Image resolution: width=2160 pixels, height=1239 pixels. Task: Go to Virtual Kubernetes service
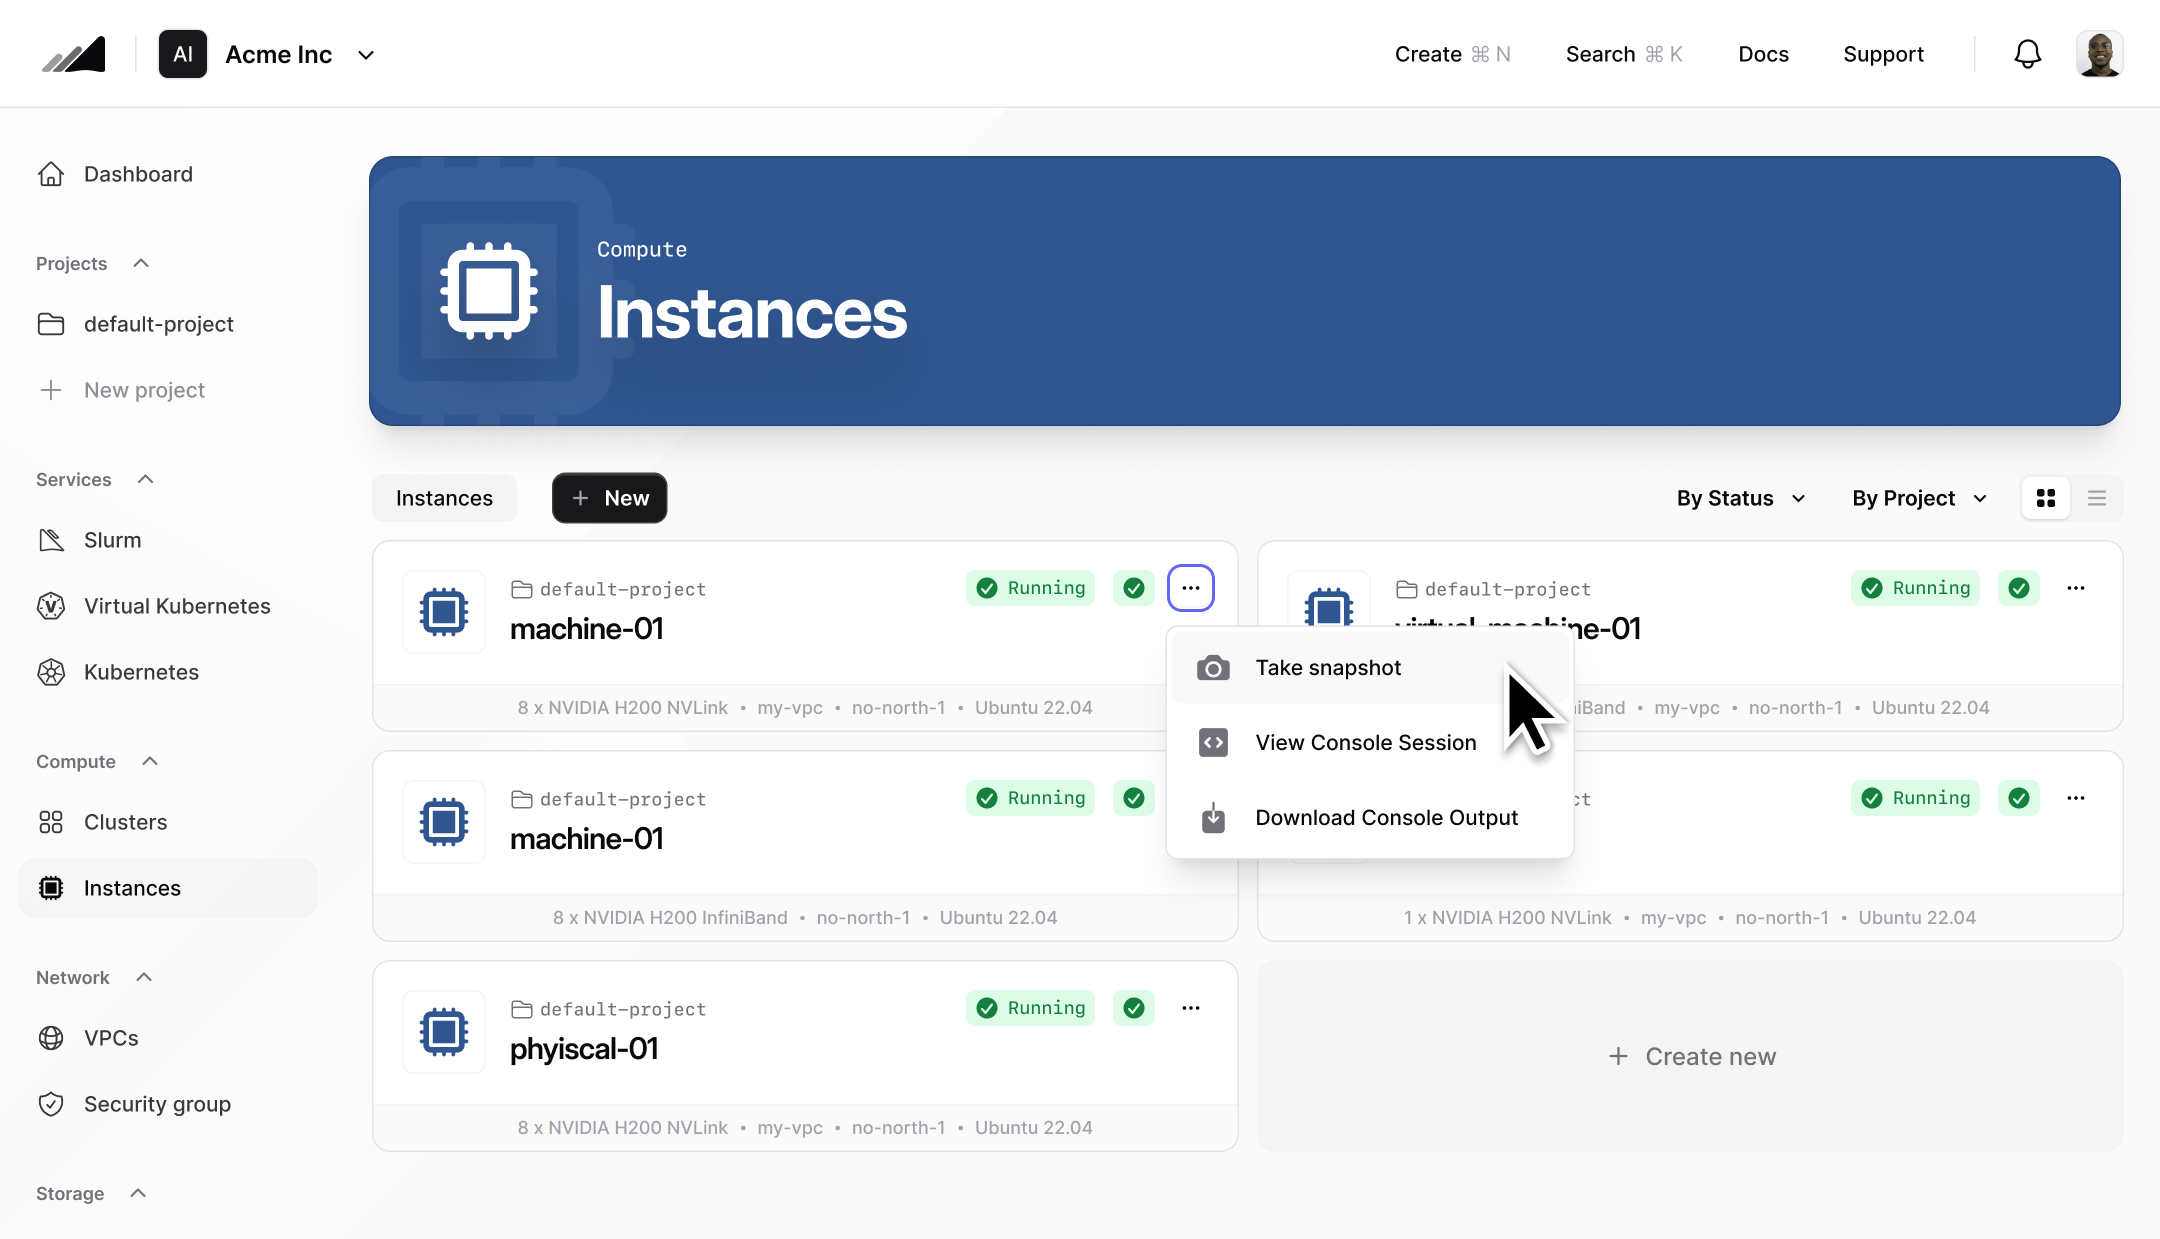(176, 606)
